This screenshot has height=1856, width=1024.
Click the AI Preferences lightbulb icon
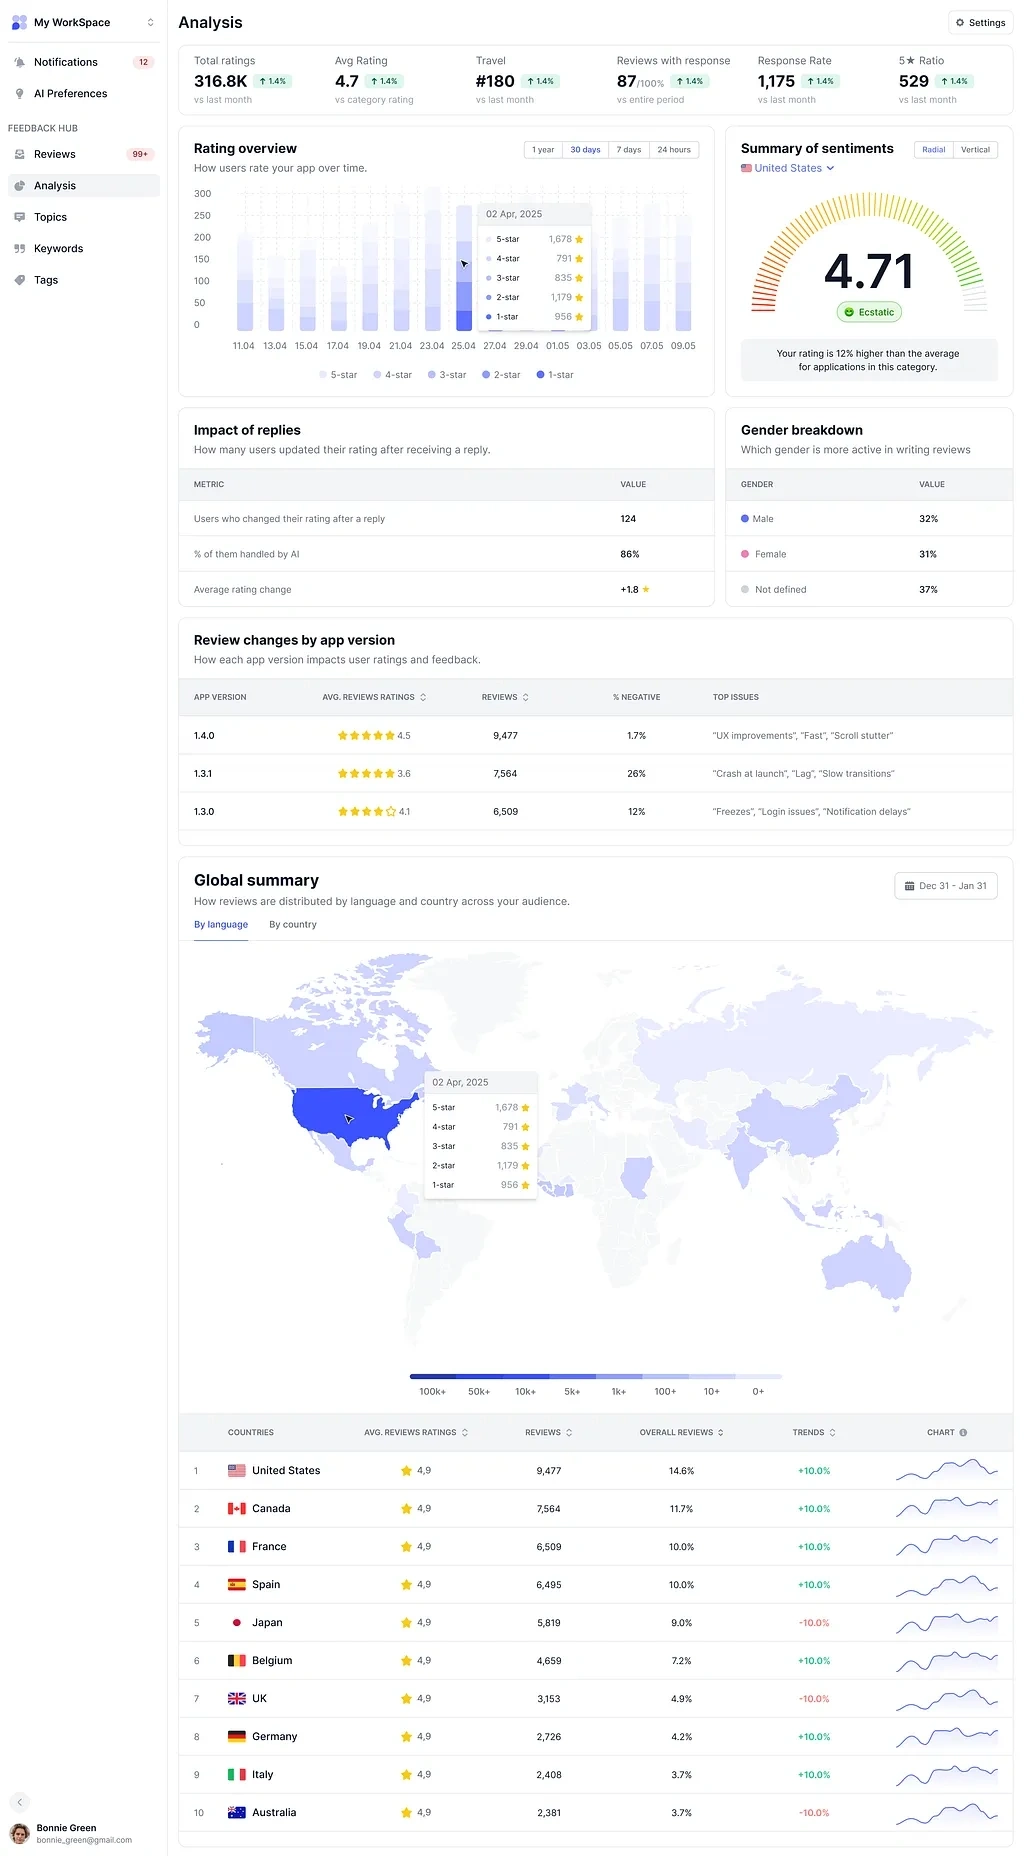click(x=20, y=94)
